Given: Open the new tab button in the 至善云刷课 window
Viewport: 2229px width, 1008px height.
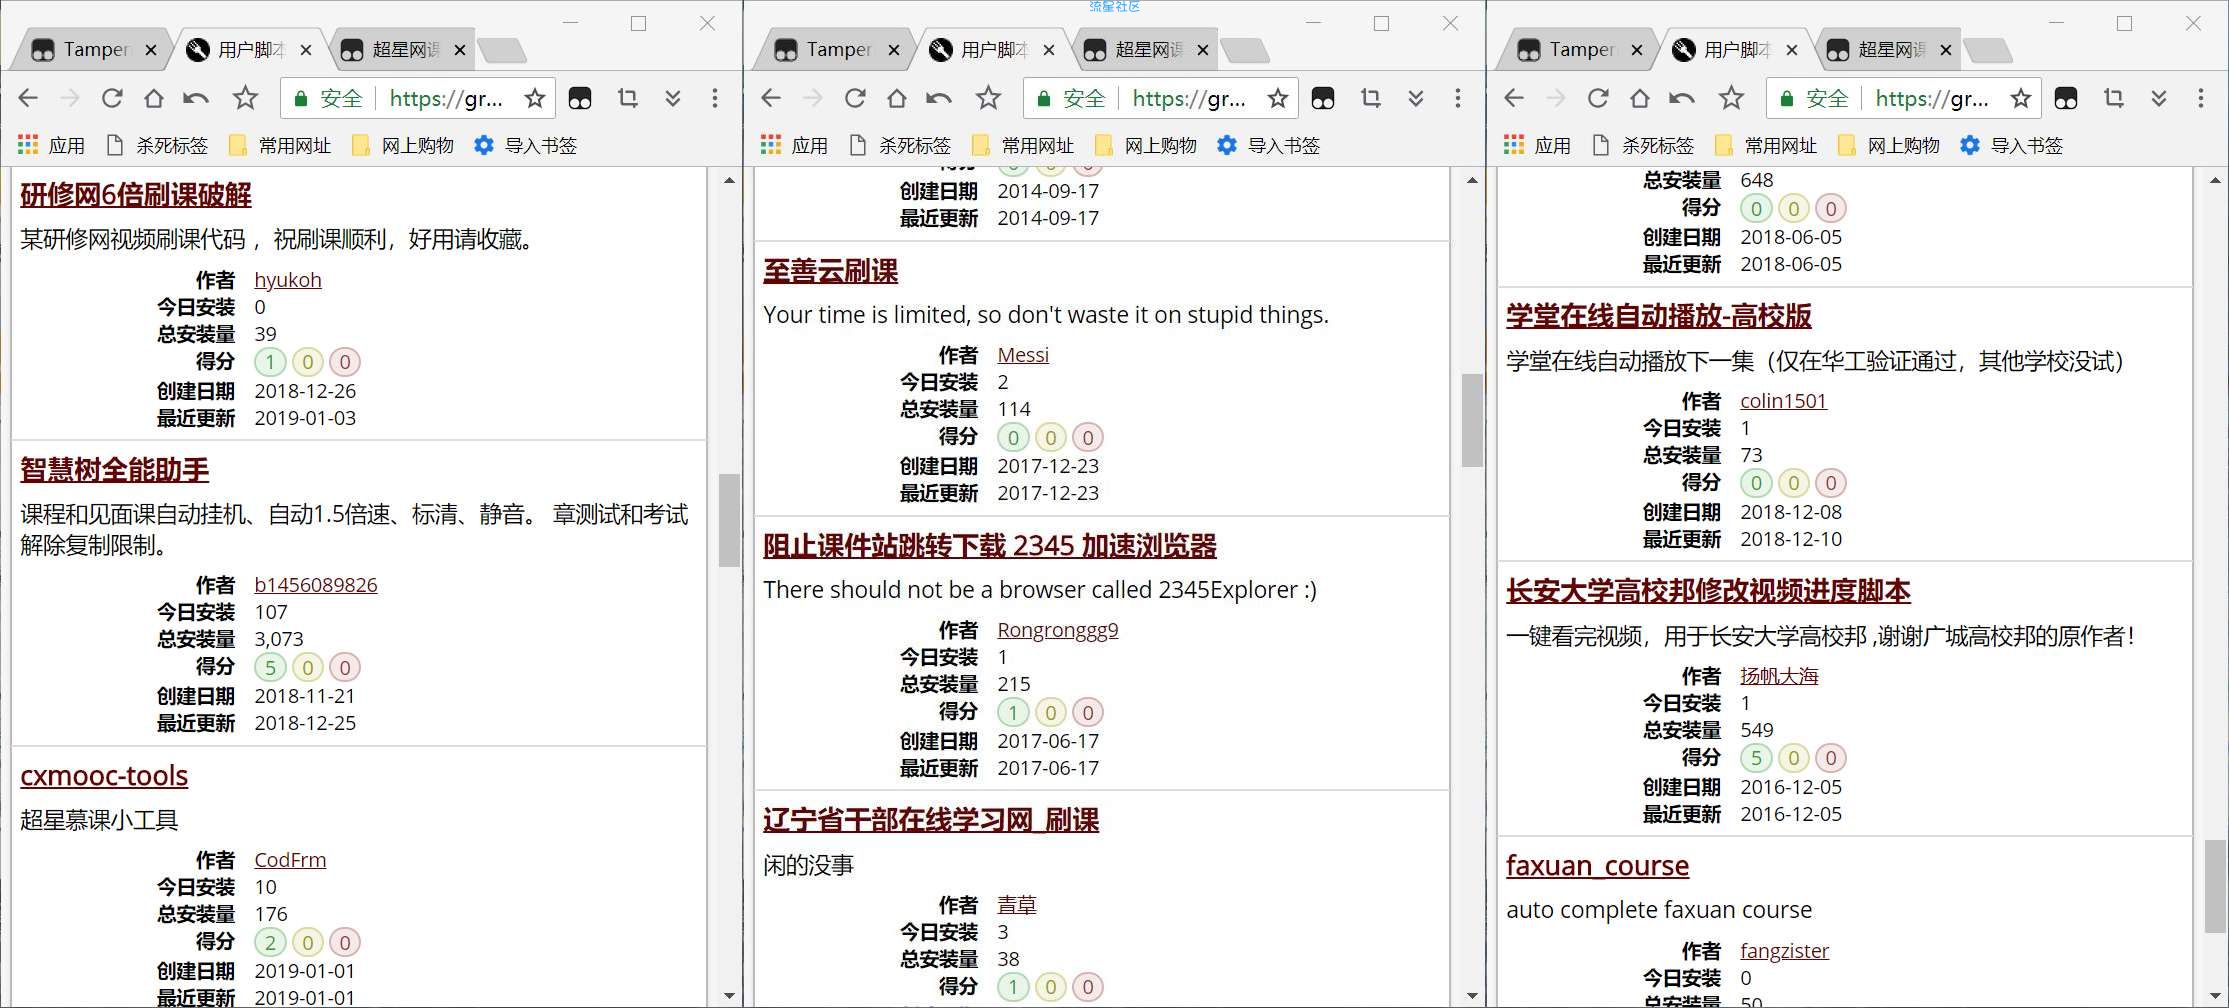Looking at the screenshot, I should pyautogui.click(x=1245, y=50).
